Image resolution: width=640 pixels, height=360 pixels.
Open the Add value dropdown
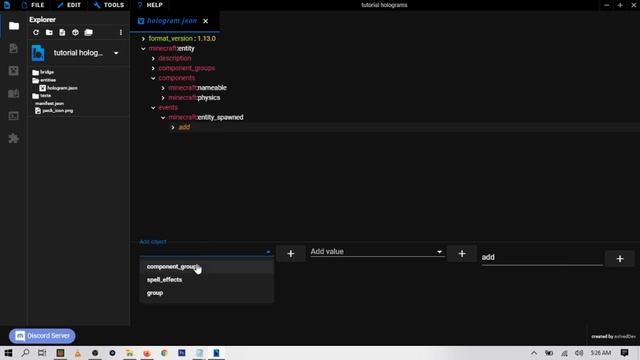377,252
